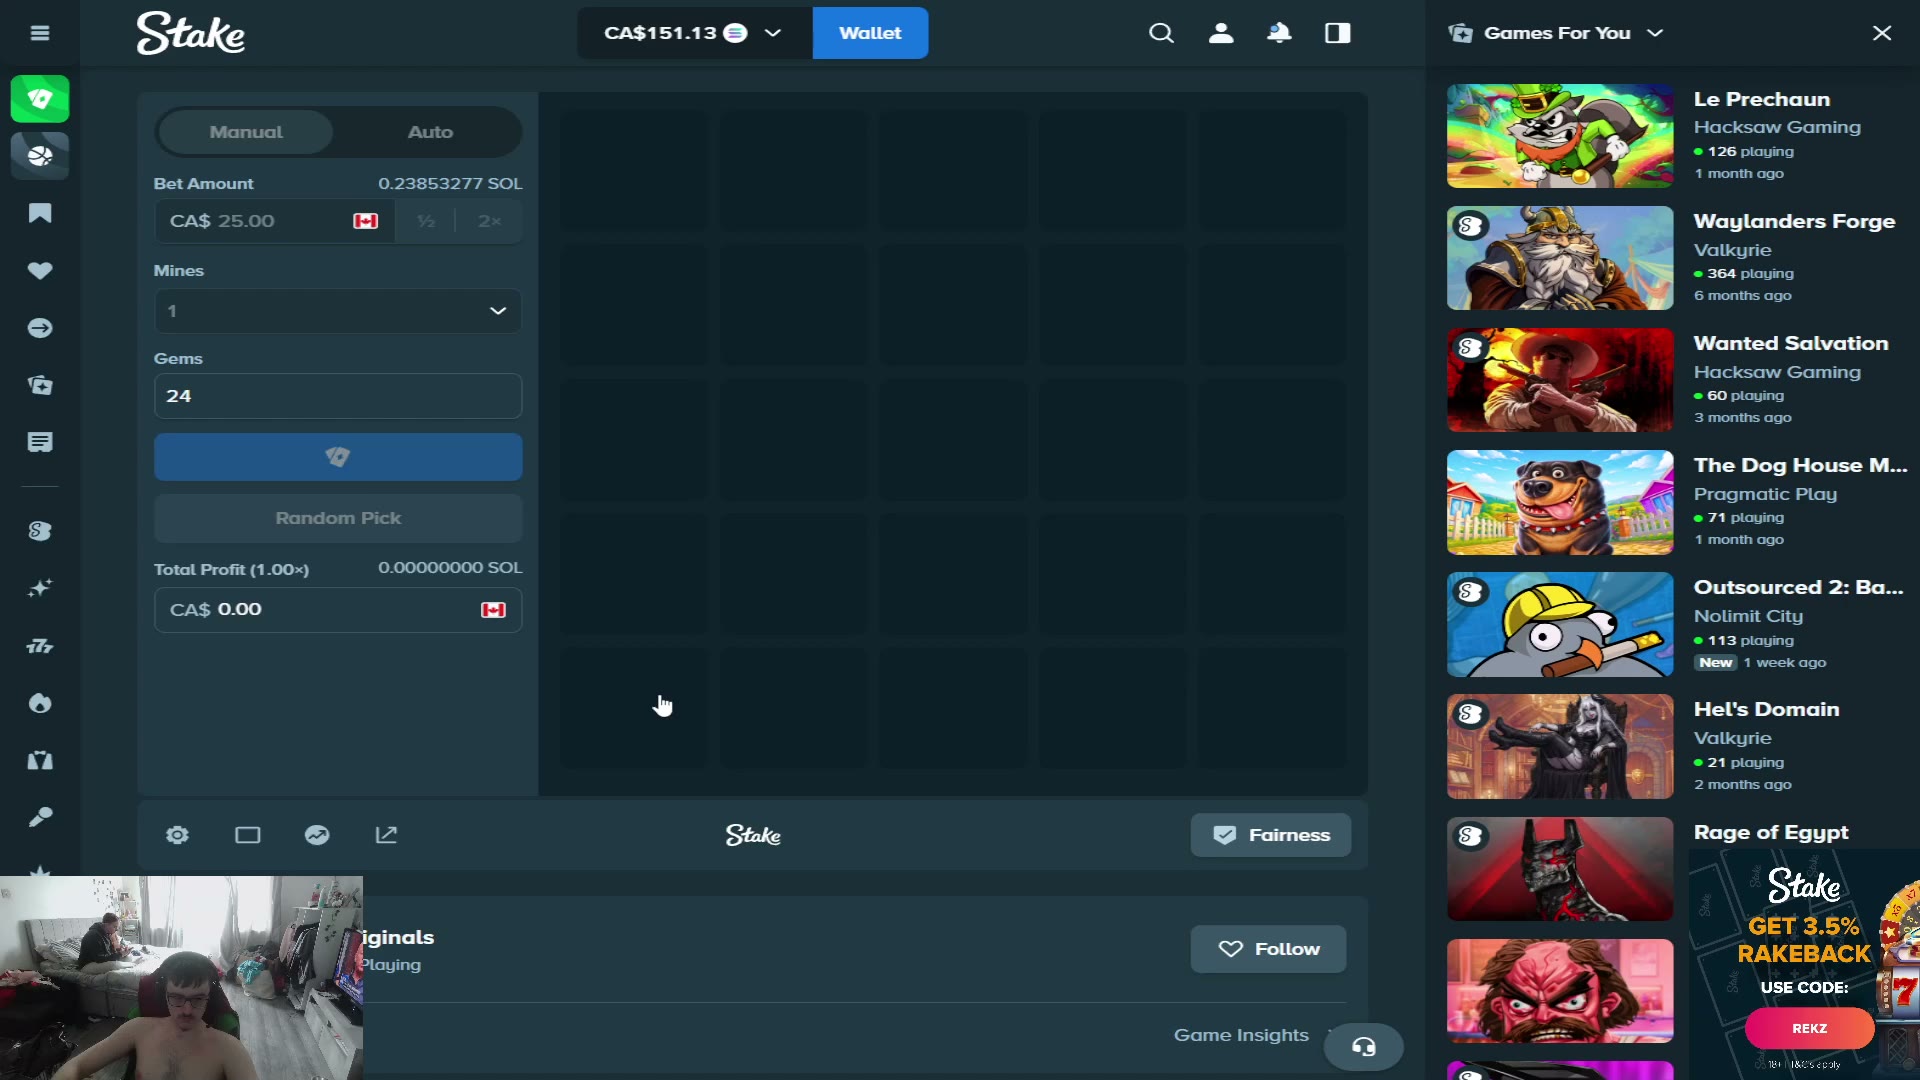1920x1080 pixels.
Task: Expand the CA$151.13 balance dropdown
Action: coord(693,33)
